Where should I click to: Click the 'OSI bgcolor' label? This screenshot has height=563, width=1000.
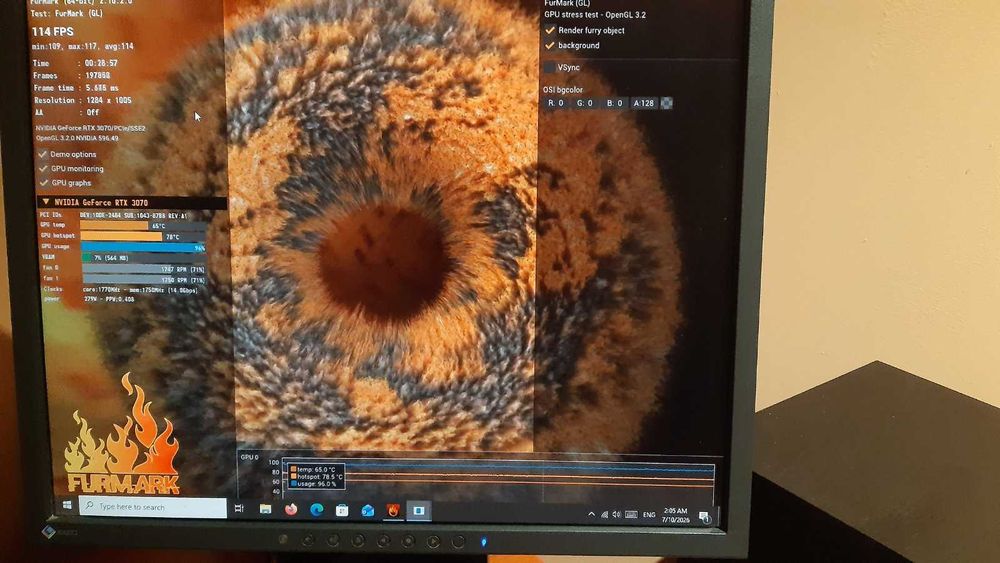pos(563,90)
